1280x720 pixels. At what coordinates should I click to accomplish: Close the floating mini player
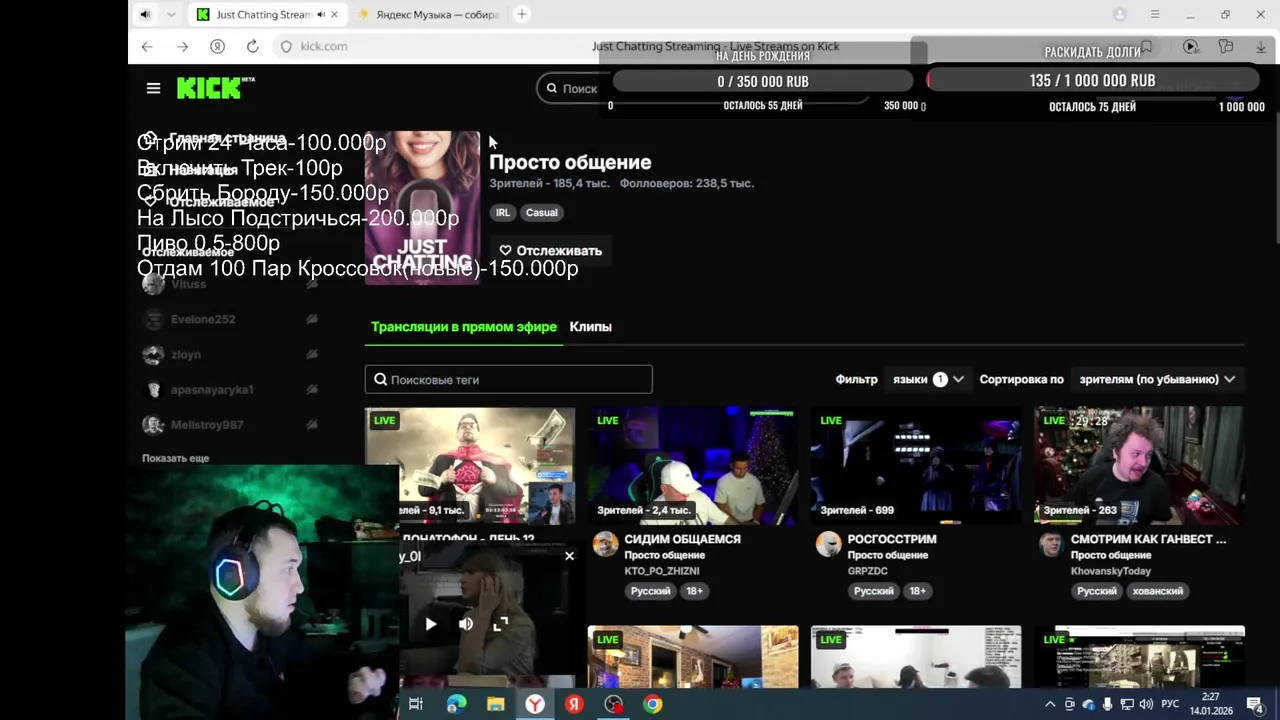click(x=569, y=556)
